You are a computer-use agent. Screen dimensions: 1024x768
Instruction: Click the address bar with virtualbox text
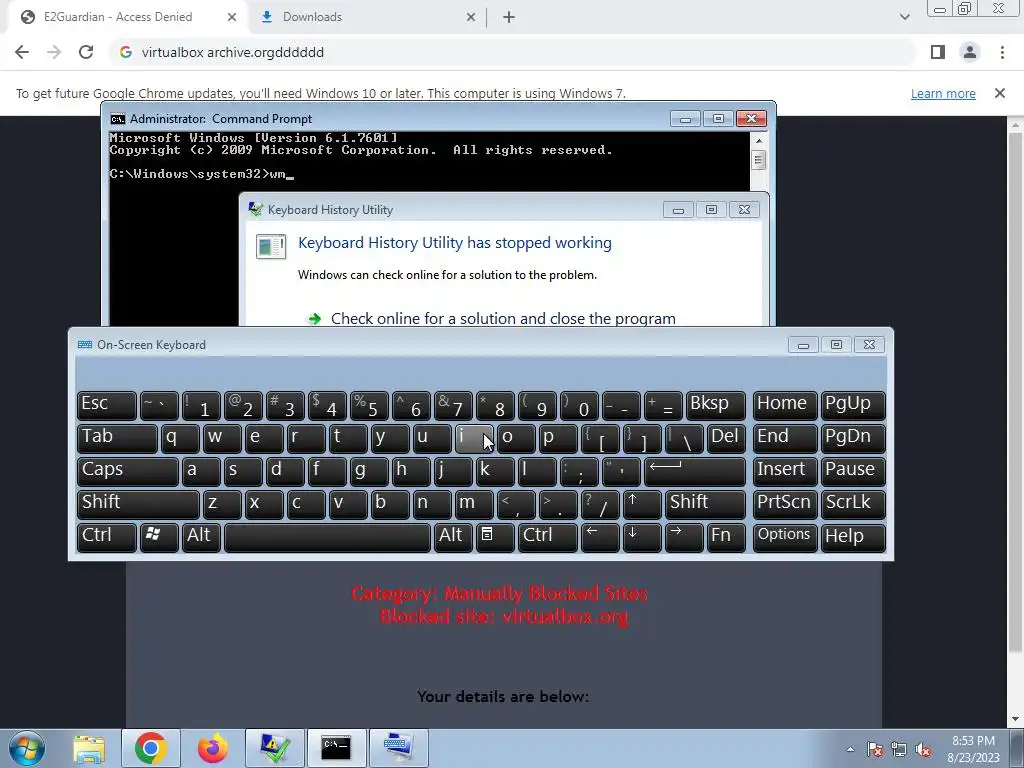513,52
